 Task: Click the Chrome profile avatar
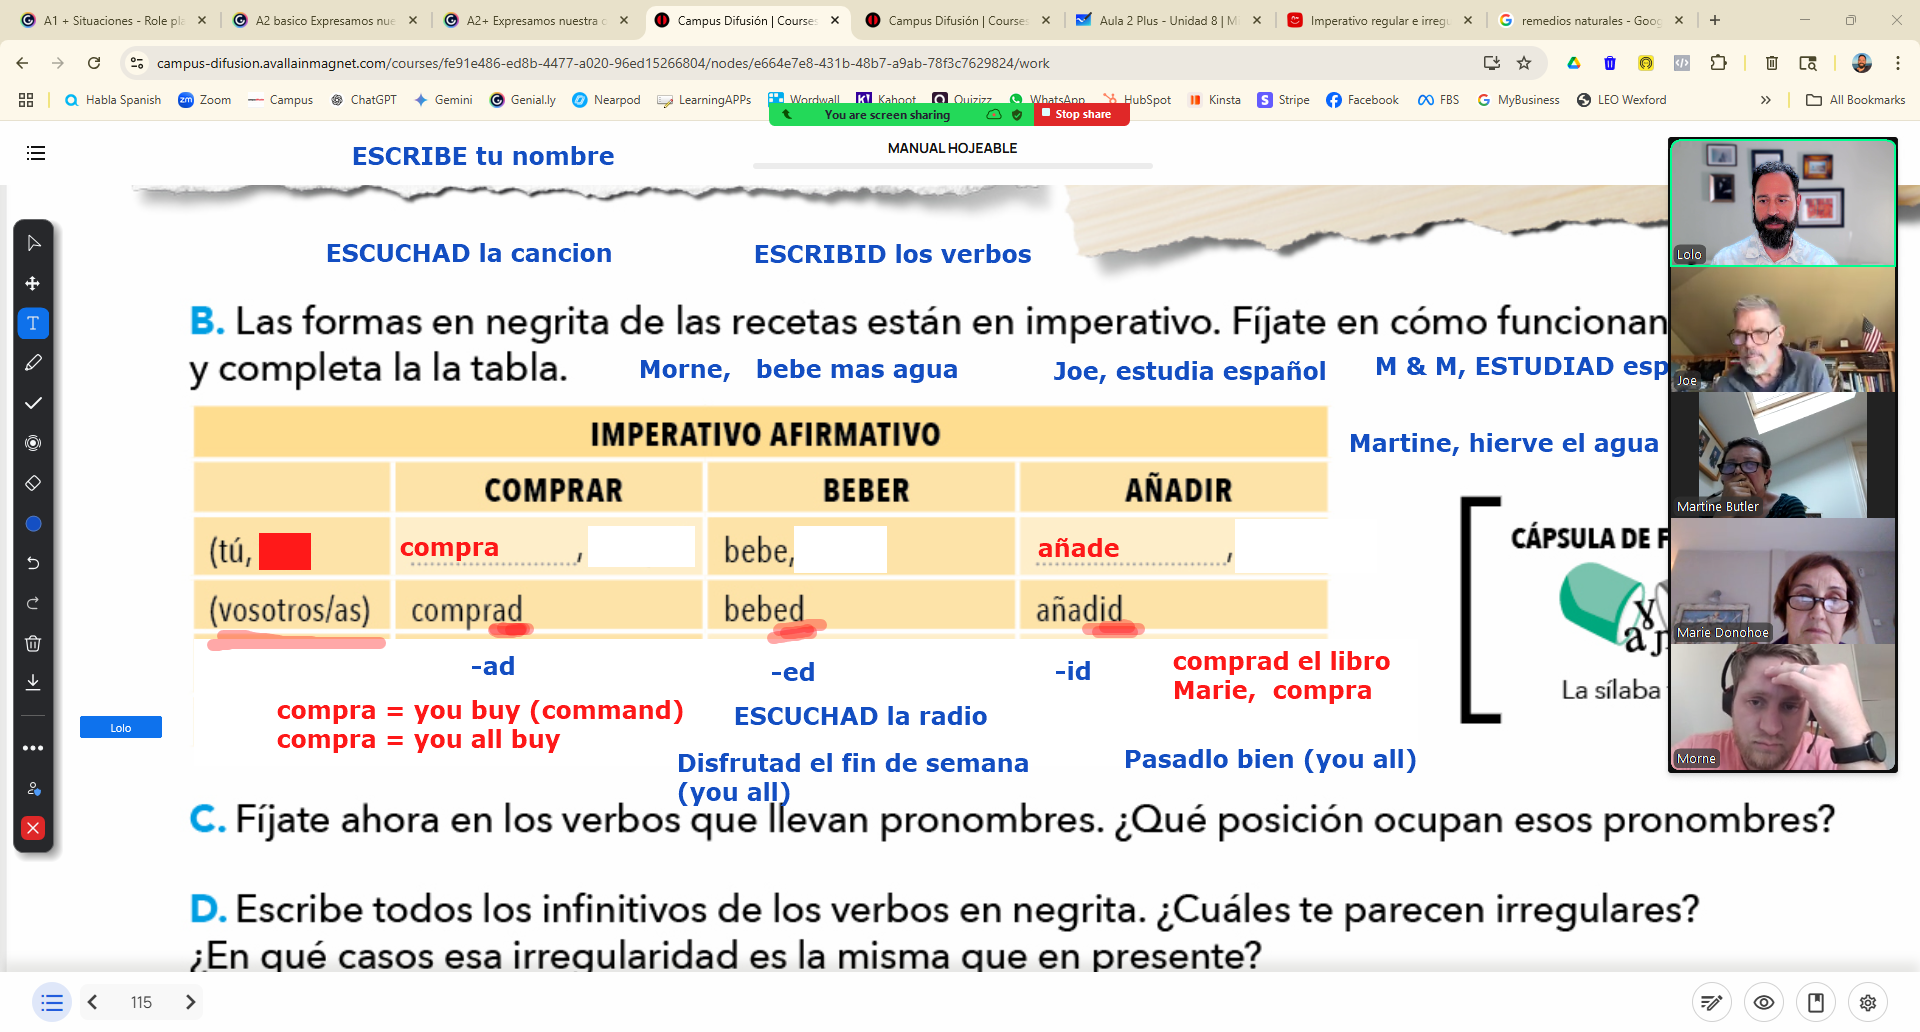point(1862,63)
